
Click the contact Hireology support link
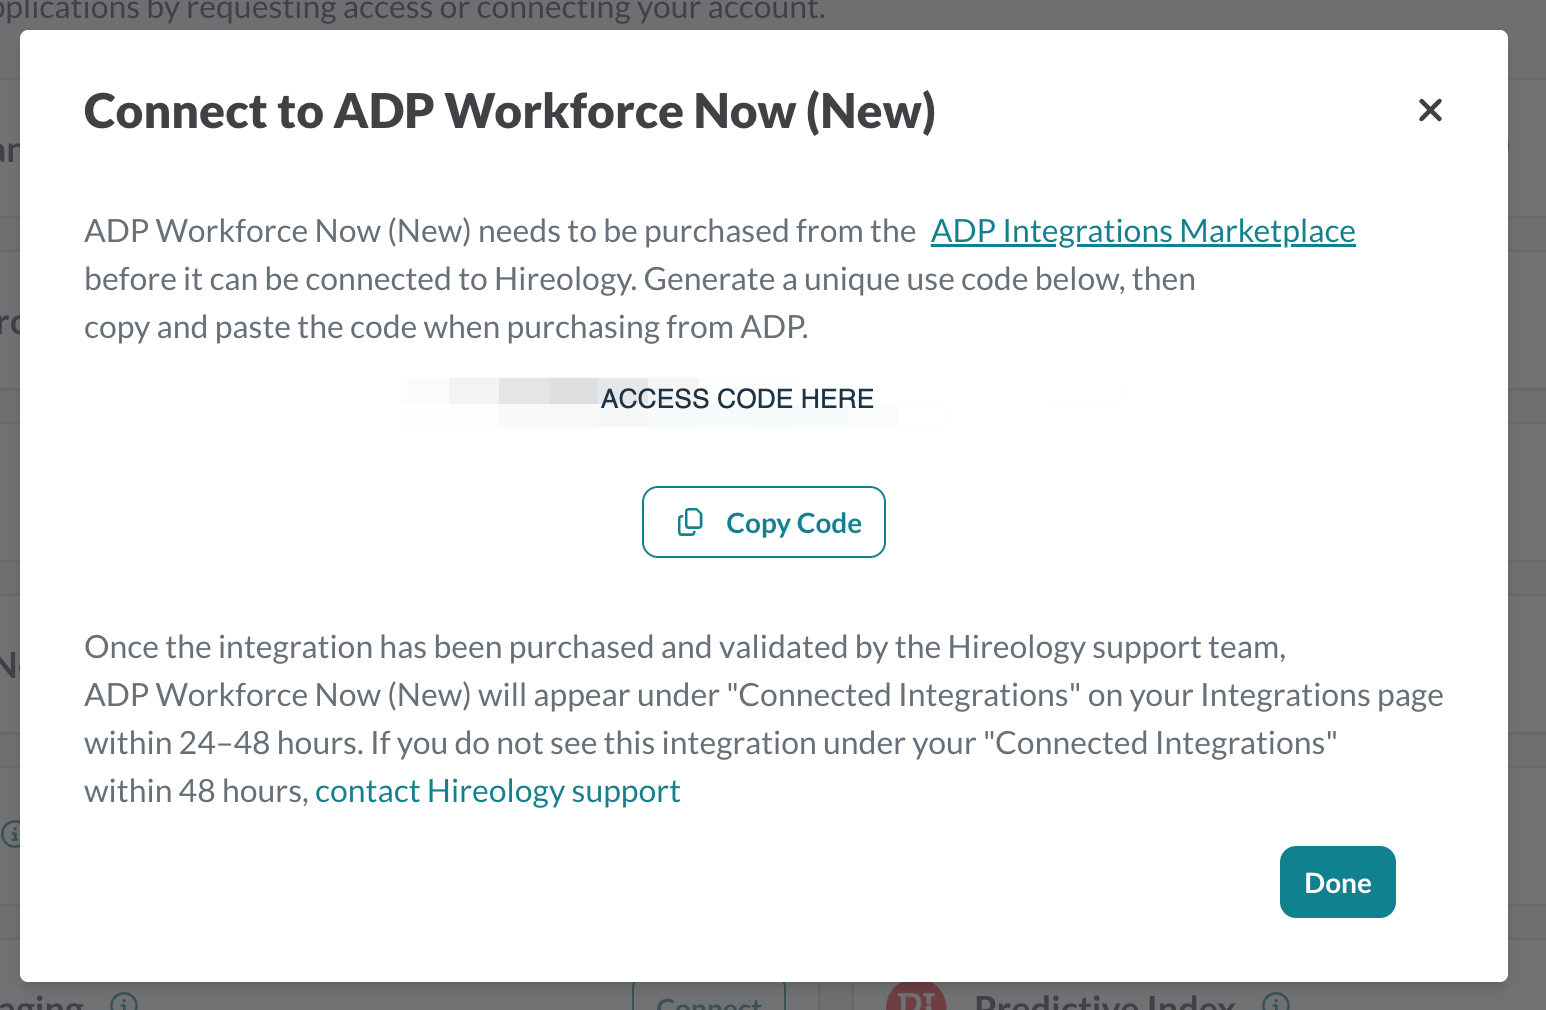pyautogui.click(x=498, y=791)
